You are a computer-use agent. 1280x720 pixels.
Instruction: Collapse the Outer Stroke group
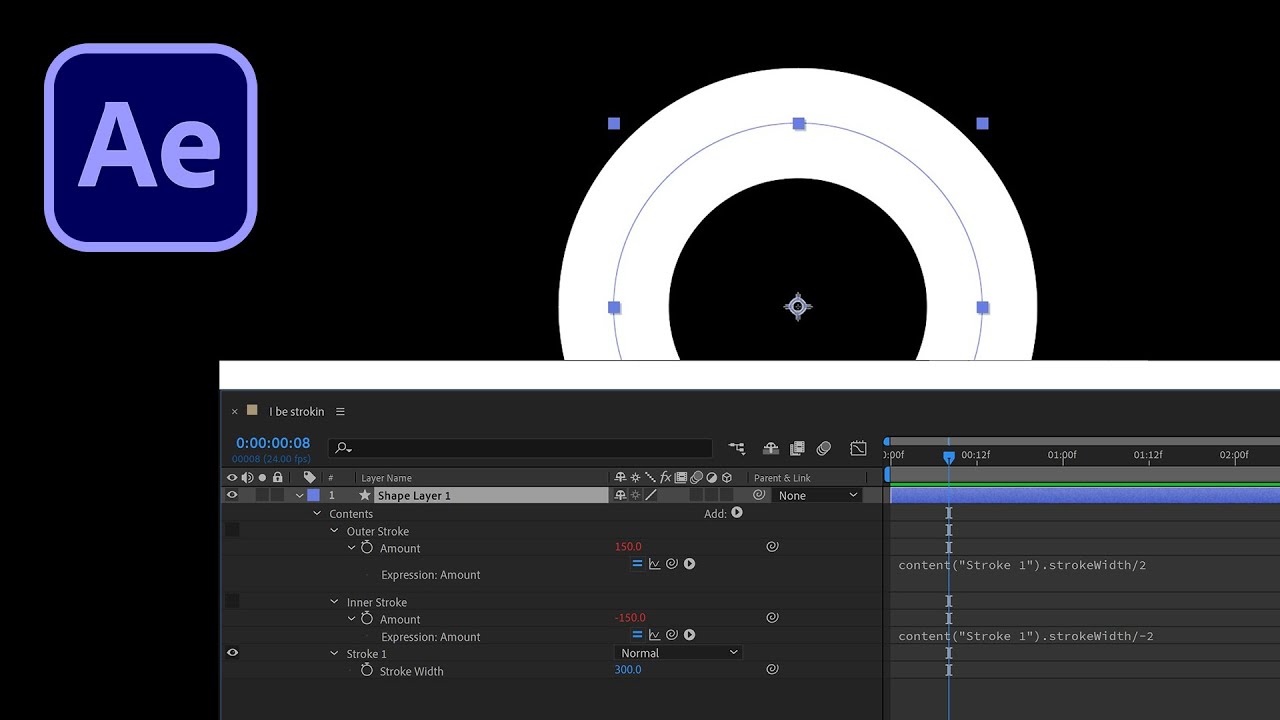click(334, 531)
